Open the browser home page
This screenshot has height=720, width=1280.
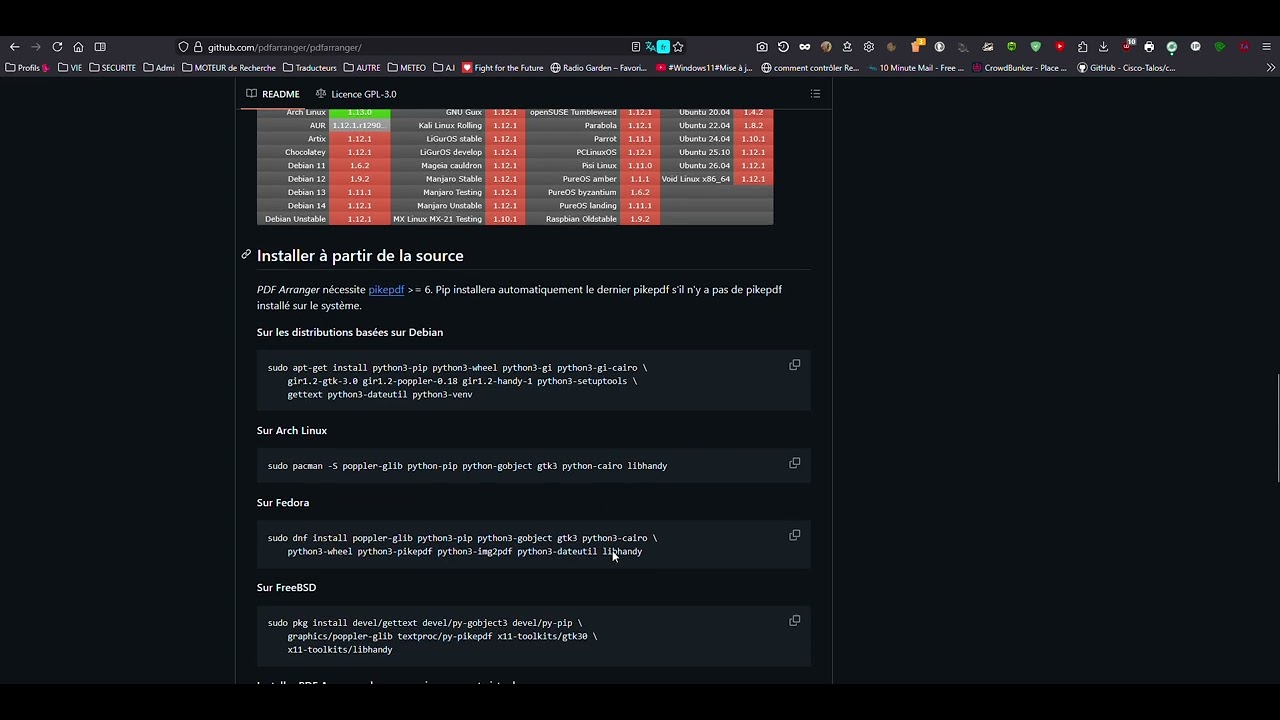point(78,47)
